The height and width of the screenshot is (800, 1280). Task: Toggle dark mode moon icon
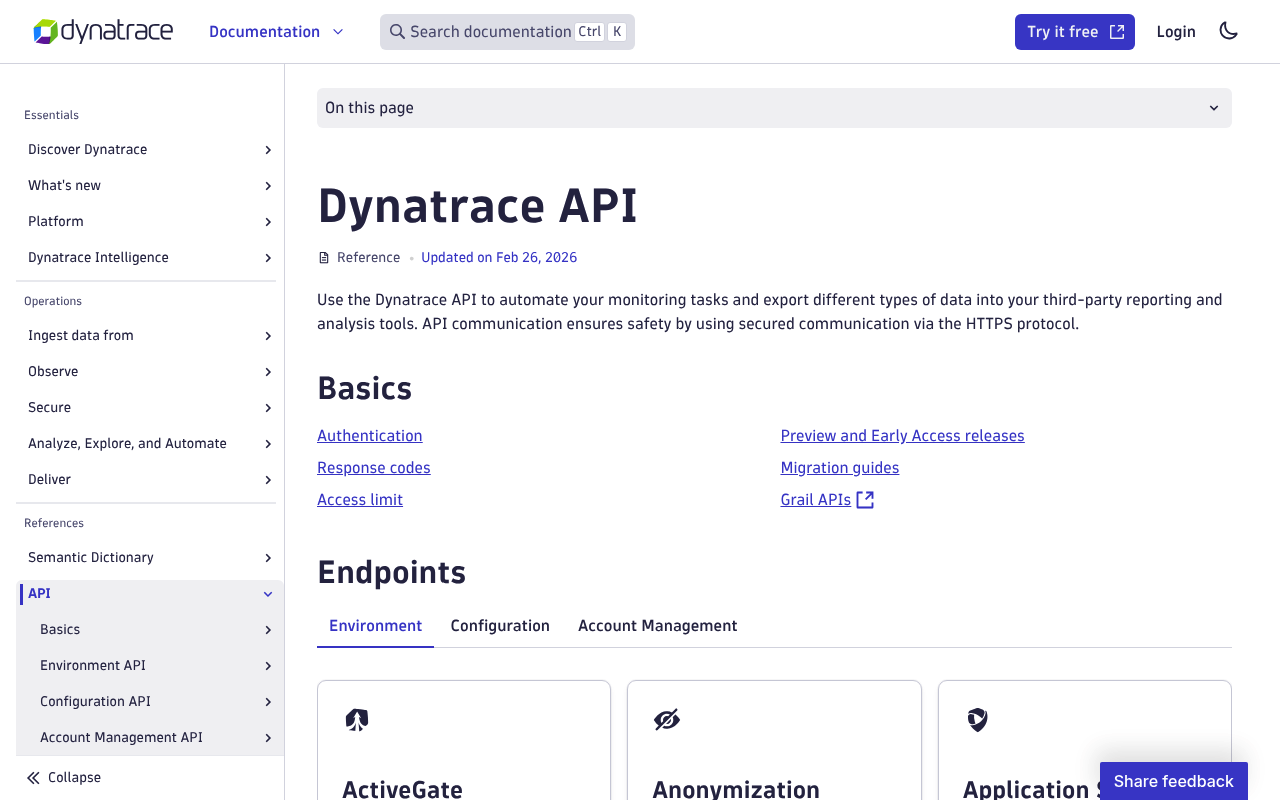pyautogui.click(x=1229, y=31)
